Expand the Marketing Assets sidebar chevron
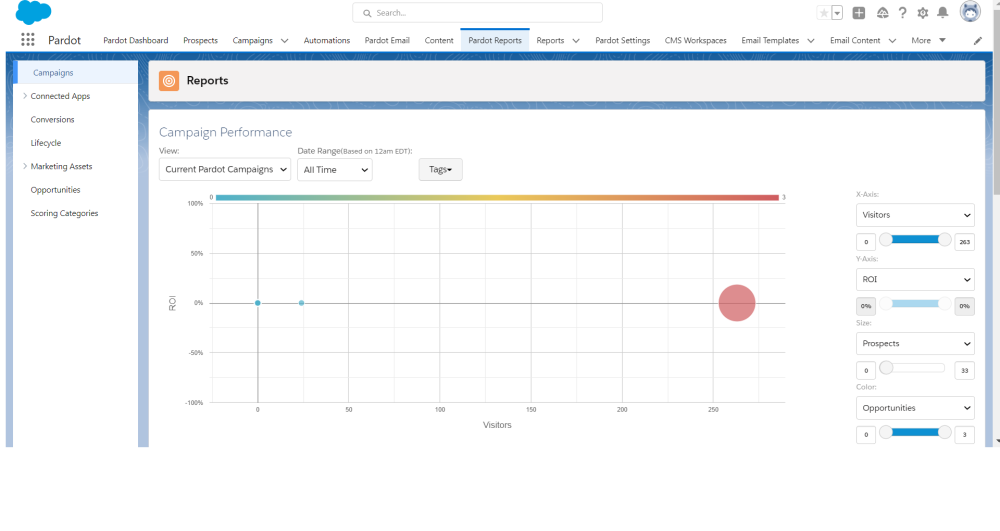Viewport: 1000px width, 531px height. coord(25,166)
